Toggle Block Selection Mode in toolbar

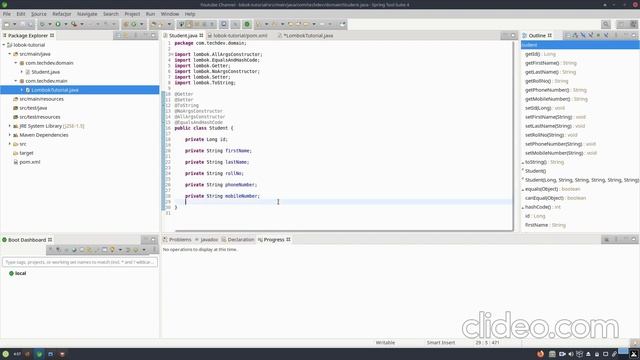coord(204,24)
